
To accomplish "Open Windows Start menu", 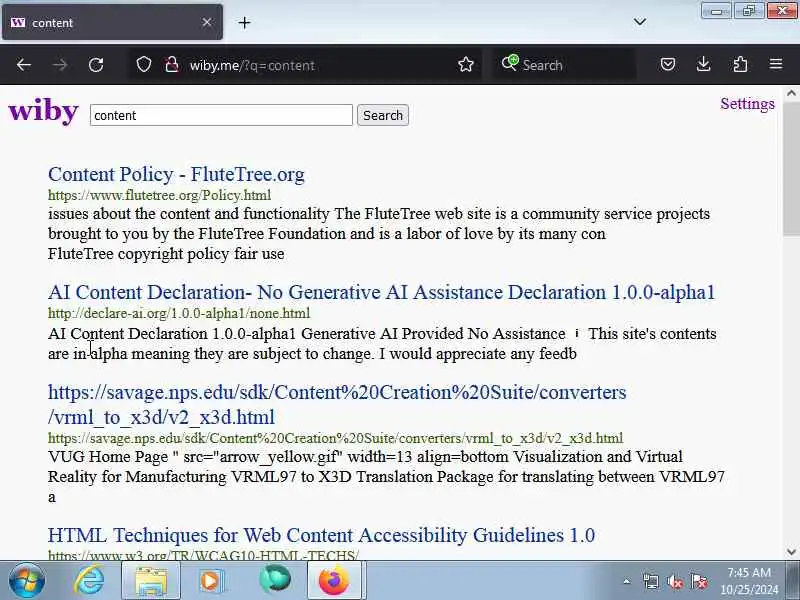I will 27,581.
